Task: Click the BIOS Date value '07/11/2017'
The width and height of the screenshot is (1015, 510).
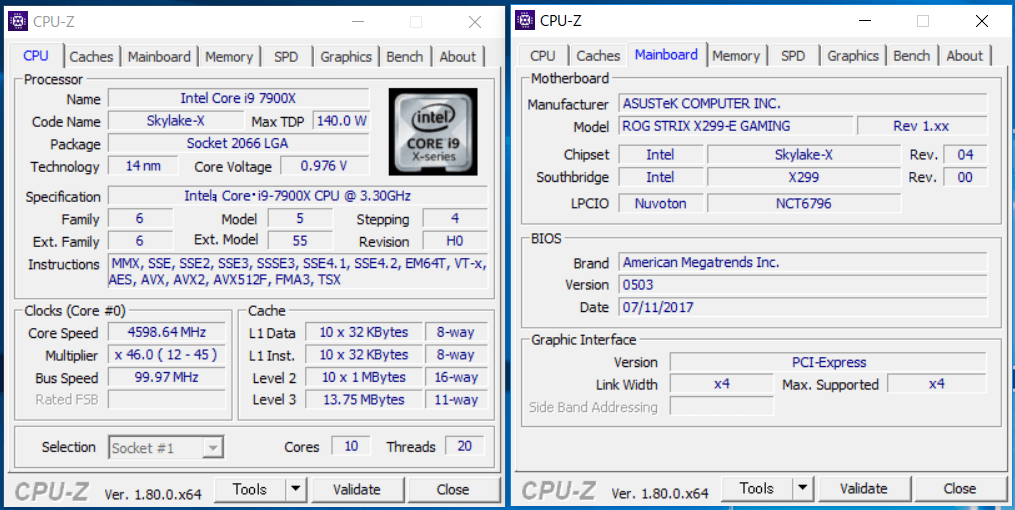Action: pos(803,307)
